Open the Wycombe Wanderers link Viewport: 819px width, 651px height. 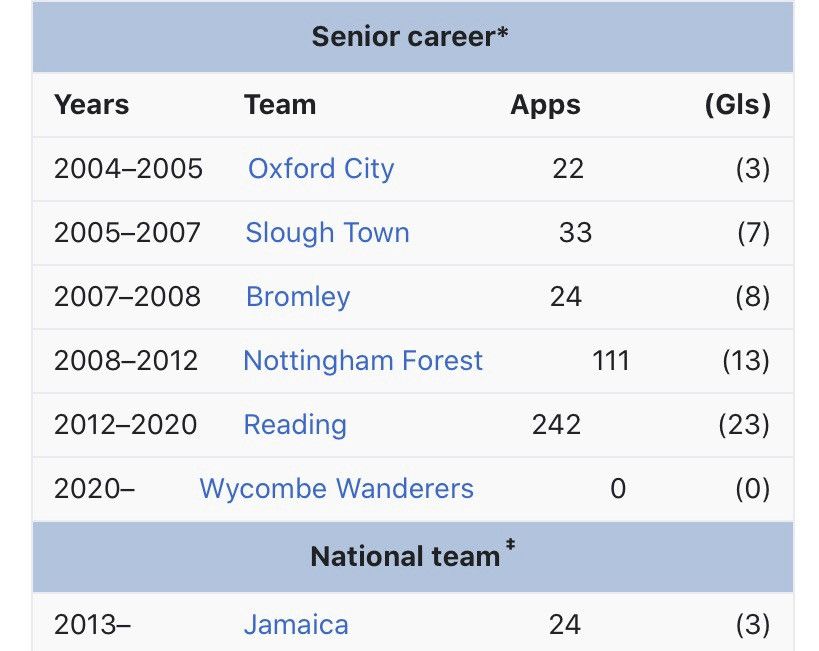click(x=337, y=489)
